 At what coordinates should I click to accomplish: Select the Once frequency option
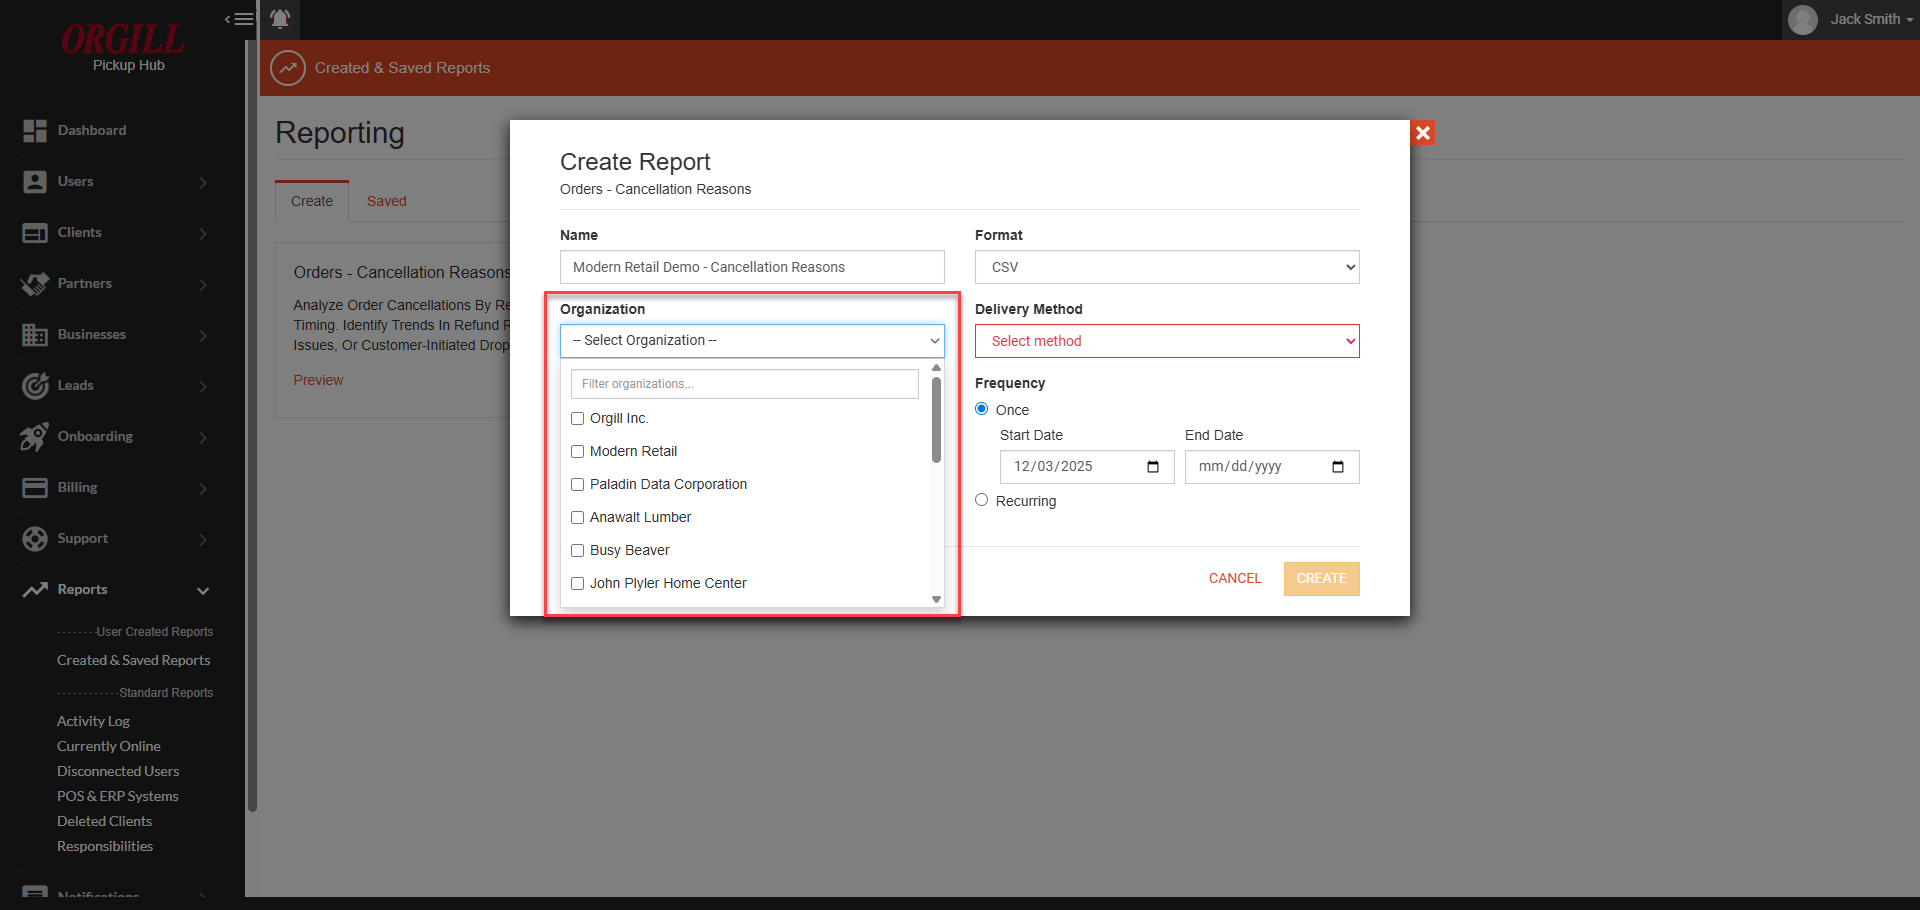982,409
